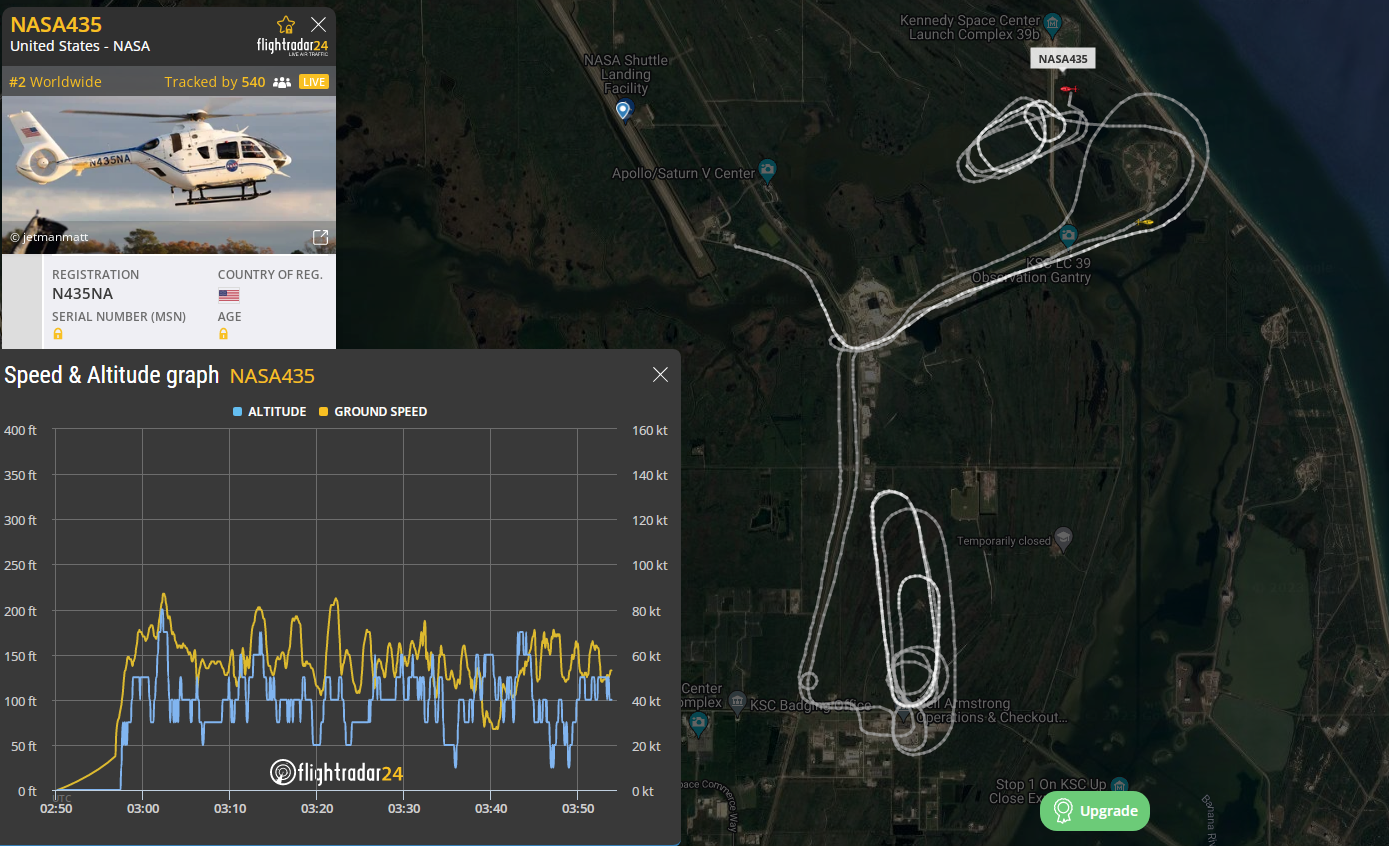Click the NASA435 map callout label
Screen dimensions: 1389x846
click(1063, 59)
